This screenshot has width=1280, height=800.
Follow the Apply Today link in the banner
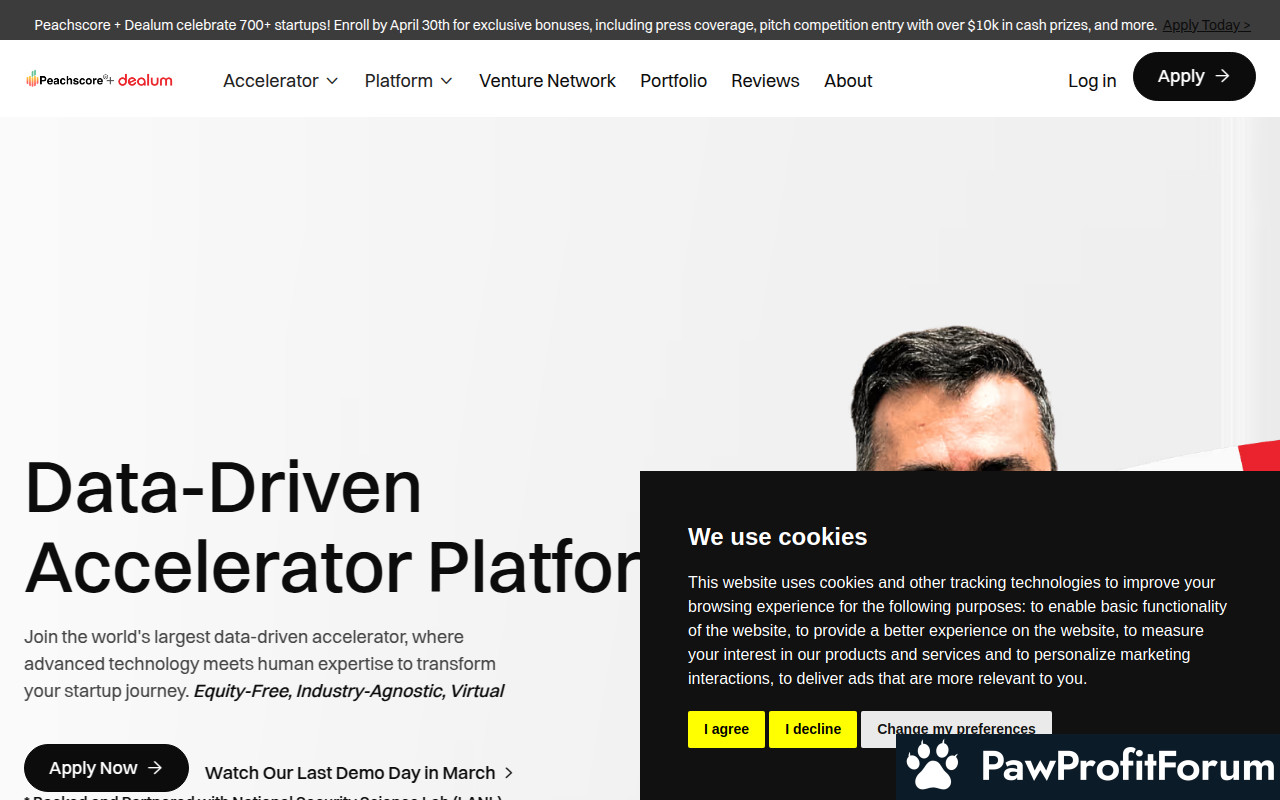click(1206, 25)
